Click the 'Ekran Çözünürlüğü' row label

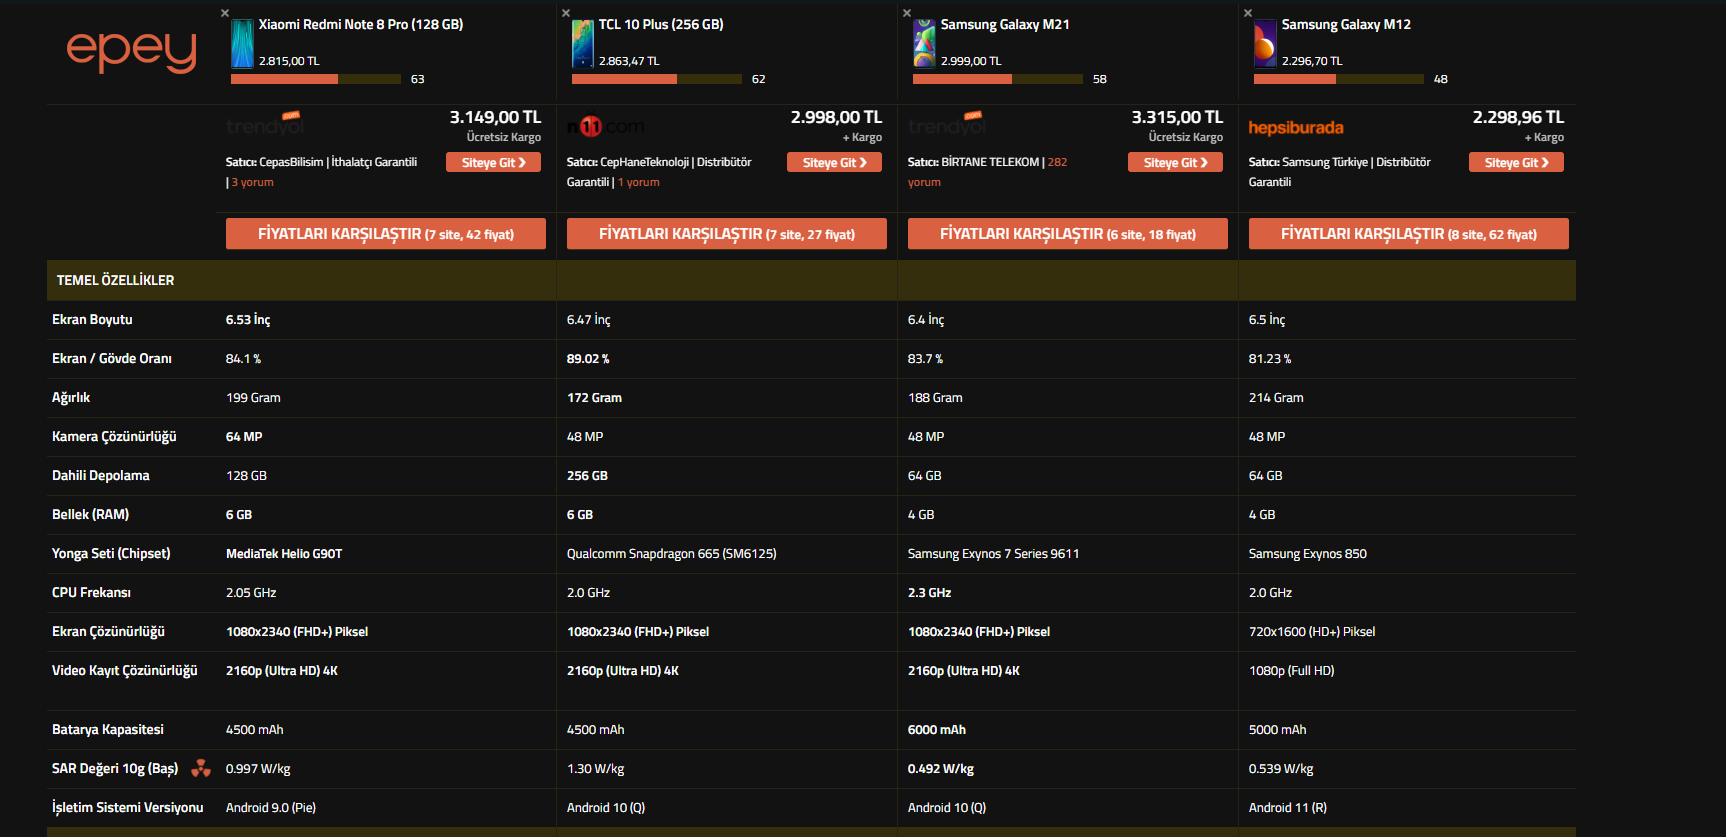(x=108, y=631)
